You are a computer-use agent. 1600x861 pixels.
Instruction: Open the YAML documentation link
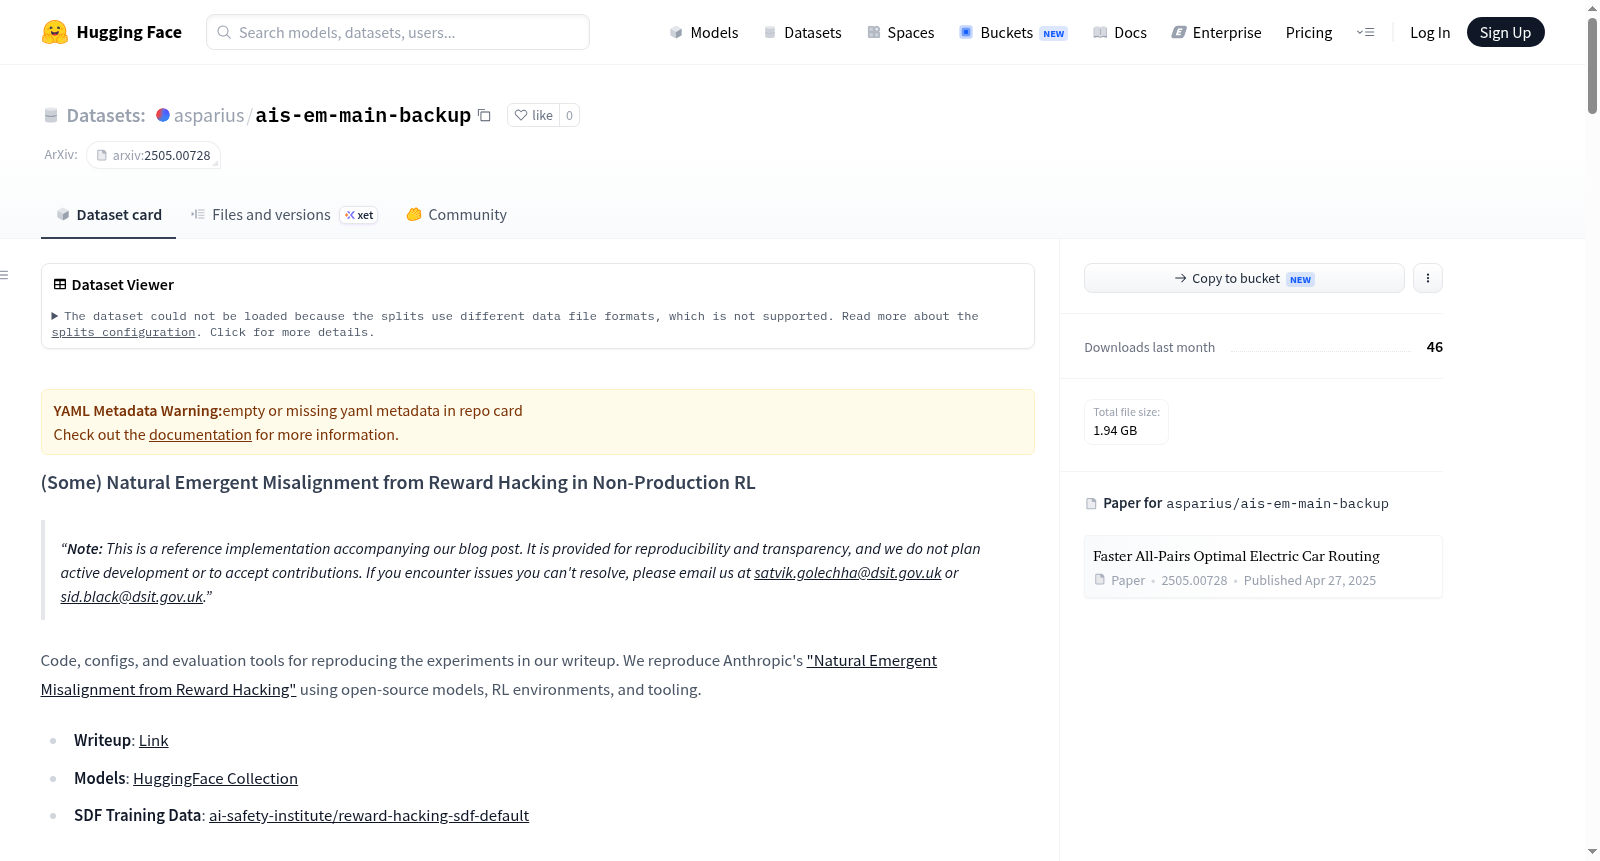[200, 435]
